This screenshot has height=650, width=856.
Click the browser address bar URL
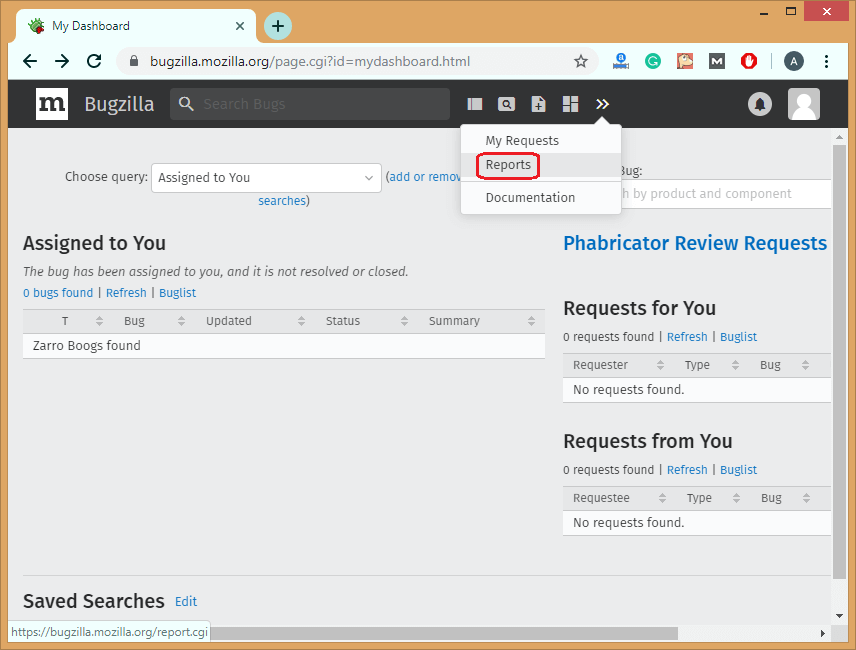[310, 61]
